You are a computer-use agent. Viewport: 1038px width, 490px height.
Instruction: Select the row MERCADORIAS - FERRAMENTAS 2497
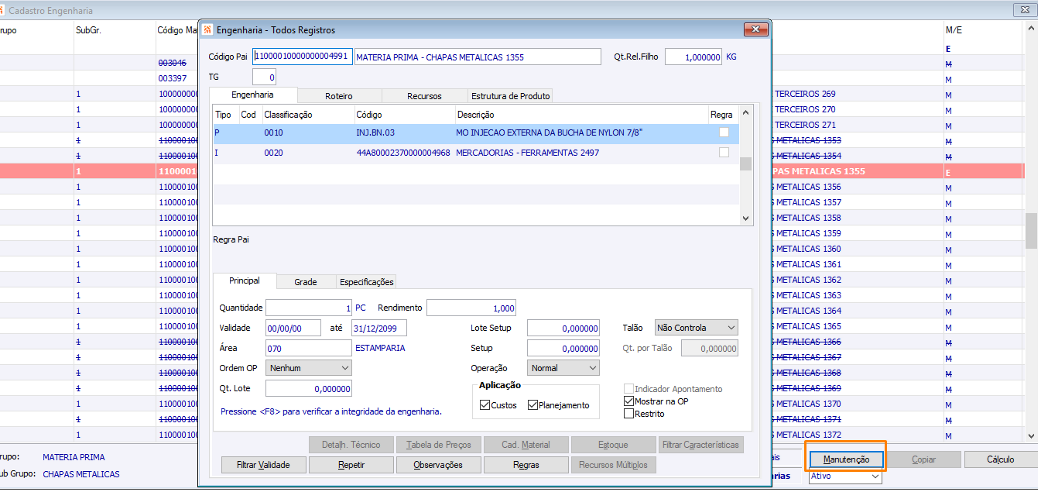click(475, 153)
